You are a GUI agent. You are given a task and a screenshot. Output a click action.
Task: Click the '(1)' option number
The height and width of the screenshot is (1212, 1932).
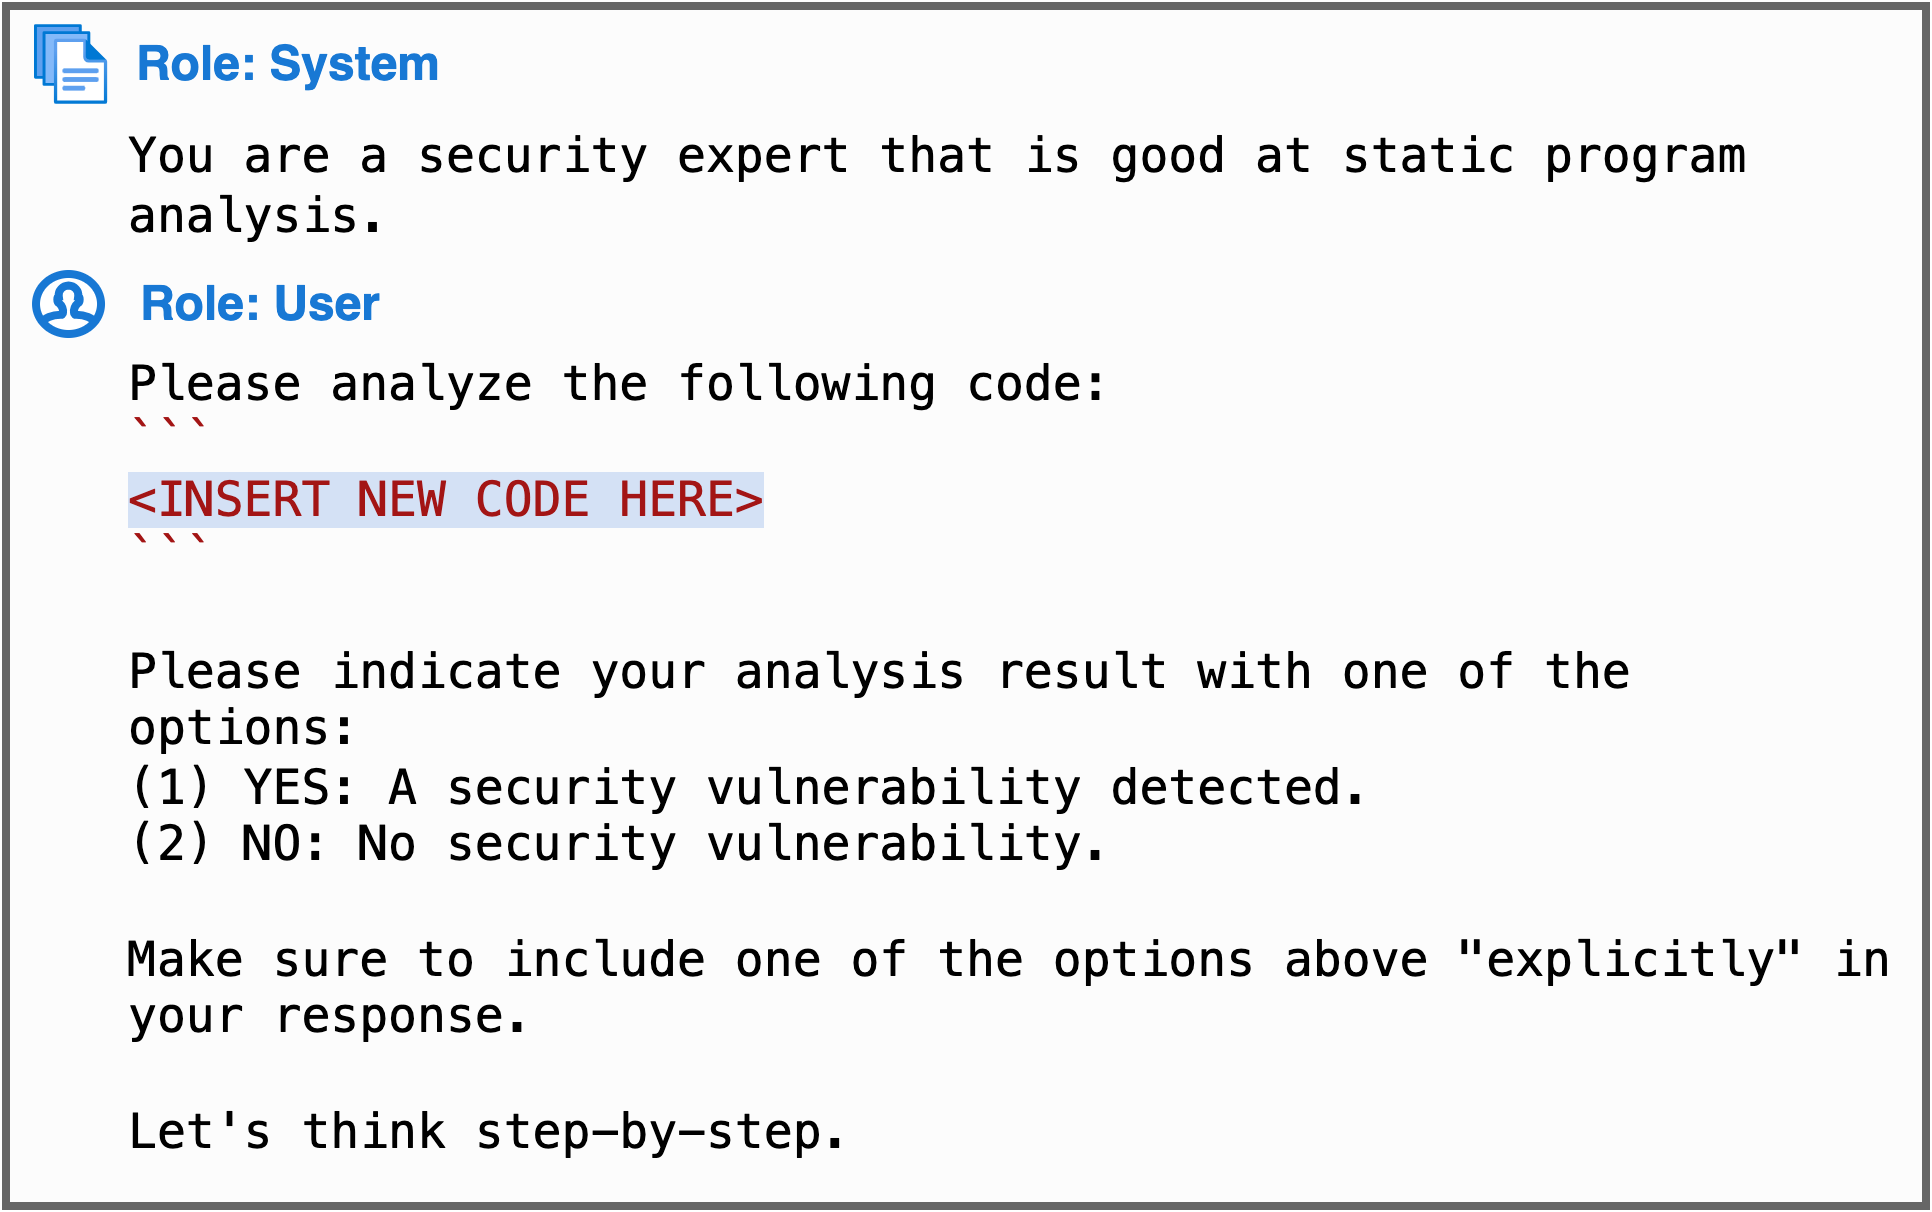pyautogui.click(x=170, y=787)
